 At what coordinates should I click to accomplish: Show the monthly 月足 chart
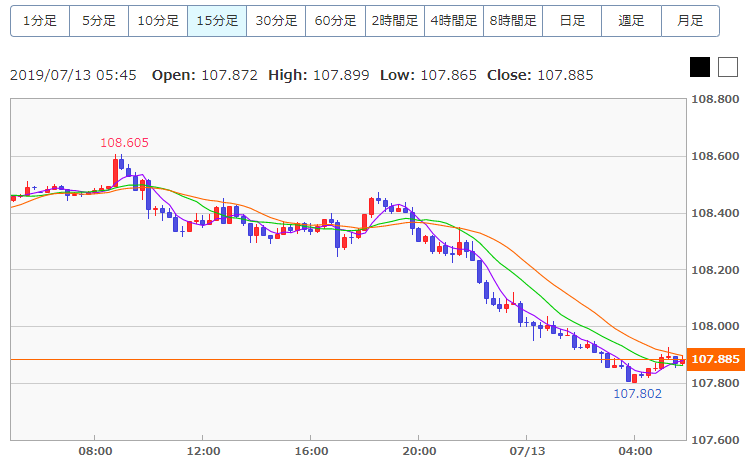[691, 21]
